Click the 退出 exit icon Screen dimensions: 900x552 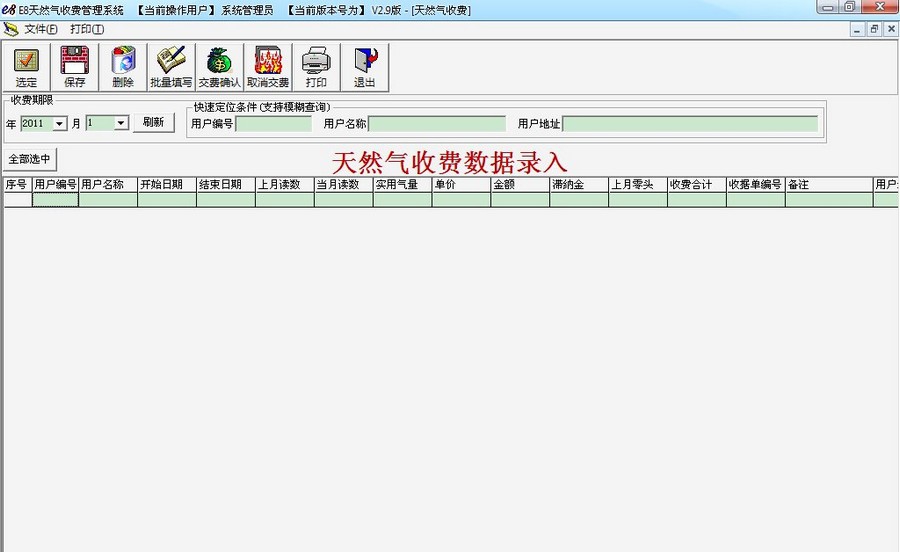pos(364,67)
